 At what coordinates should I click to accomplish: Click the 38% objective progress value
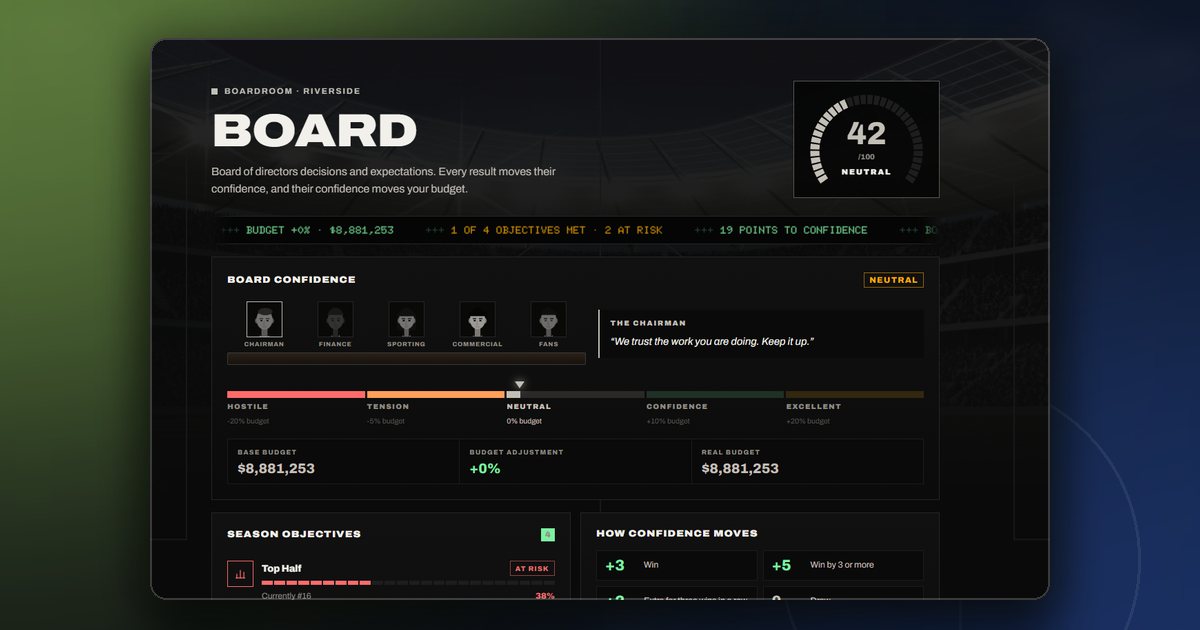pos(545,596)
